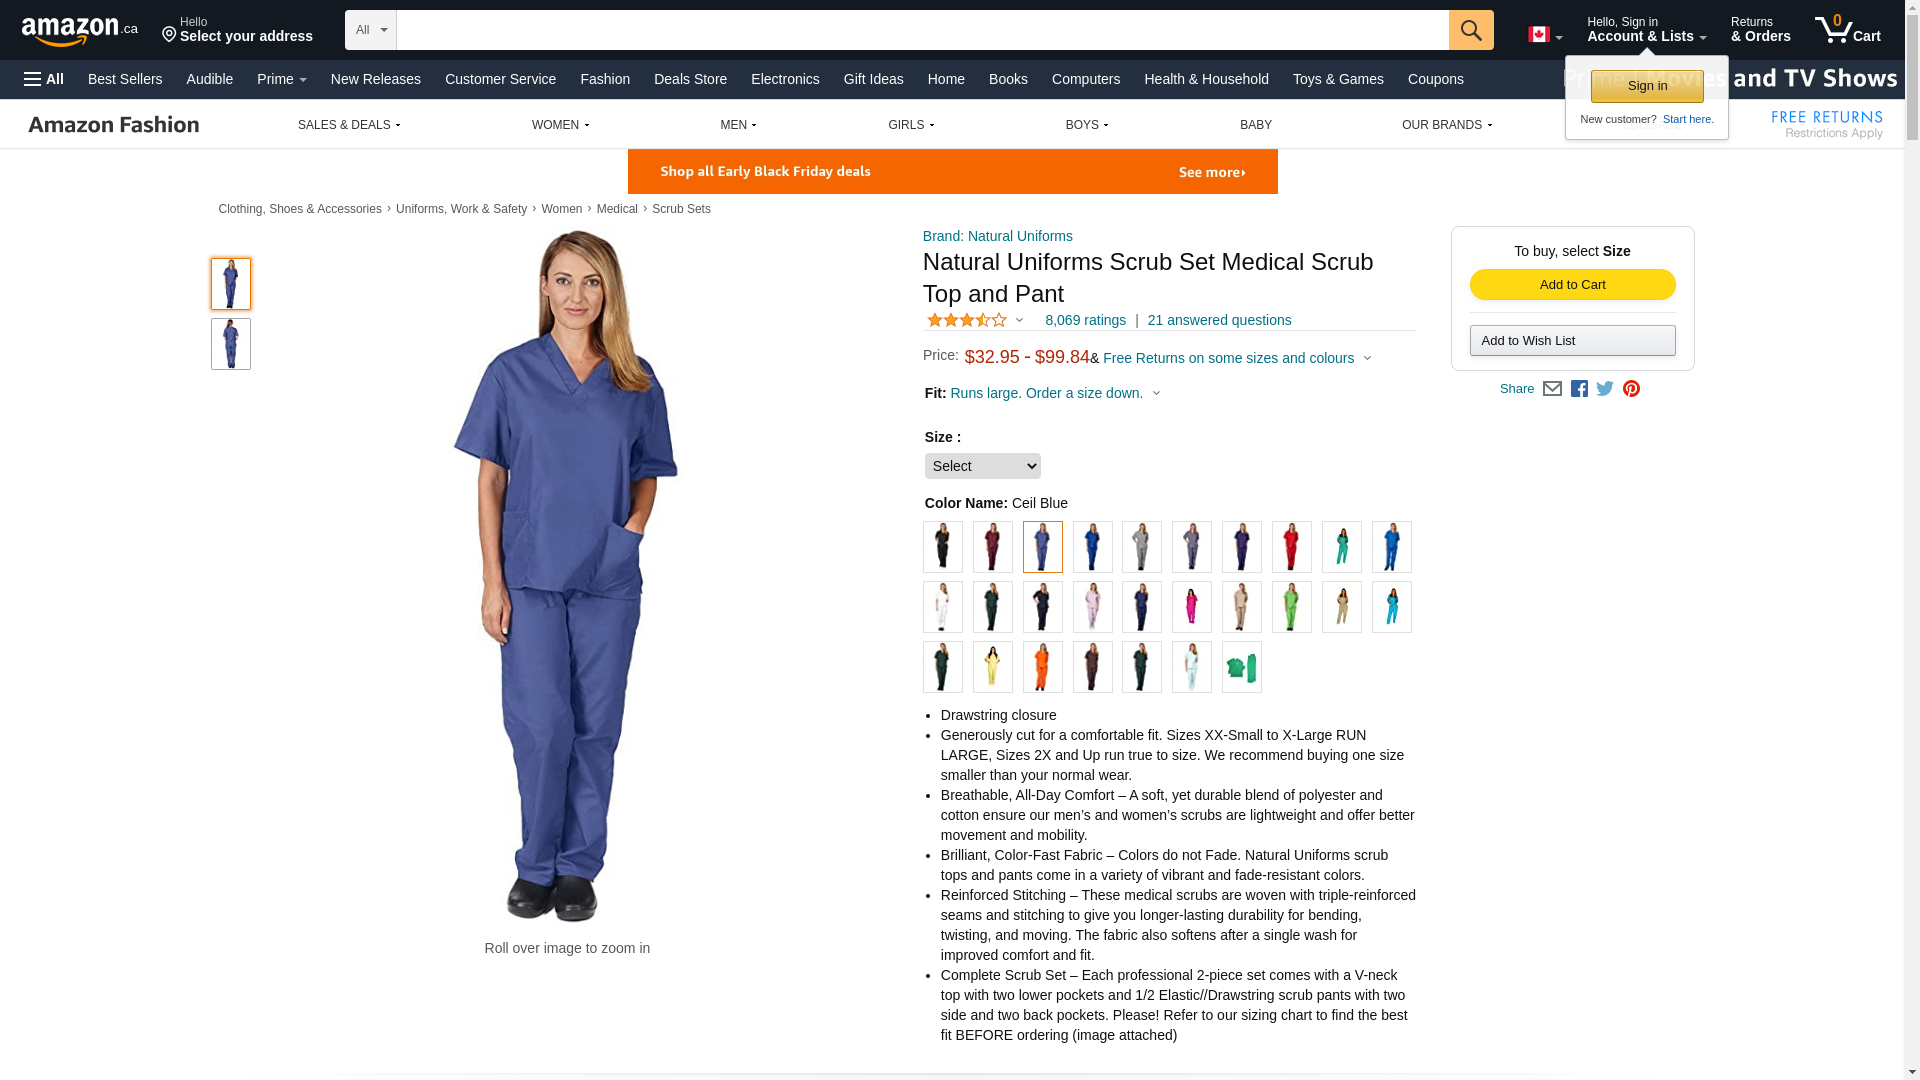Open the 21 answered questions link
Viewport: 1920px width, 1080px height.
[x=1220, y=320]
